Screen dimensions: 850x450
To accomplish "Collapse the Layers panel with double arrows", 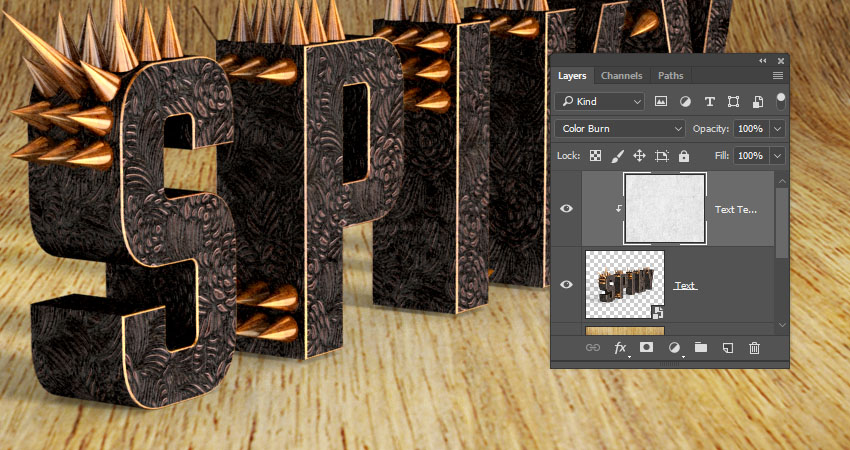I will [x=763, y=61].
